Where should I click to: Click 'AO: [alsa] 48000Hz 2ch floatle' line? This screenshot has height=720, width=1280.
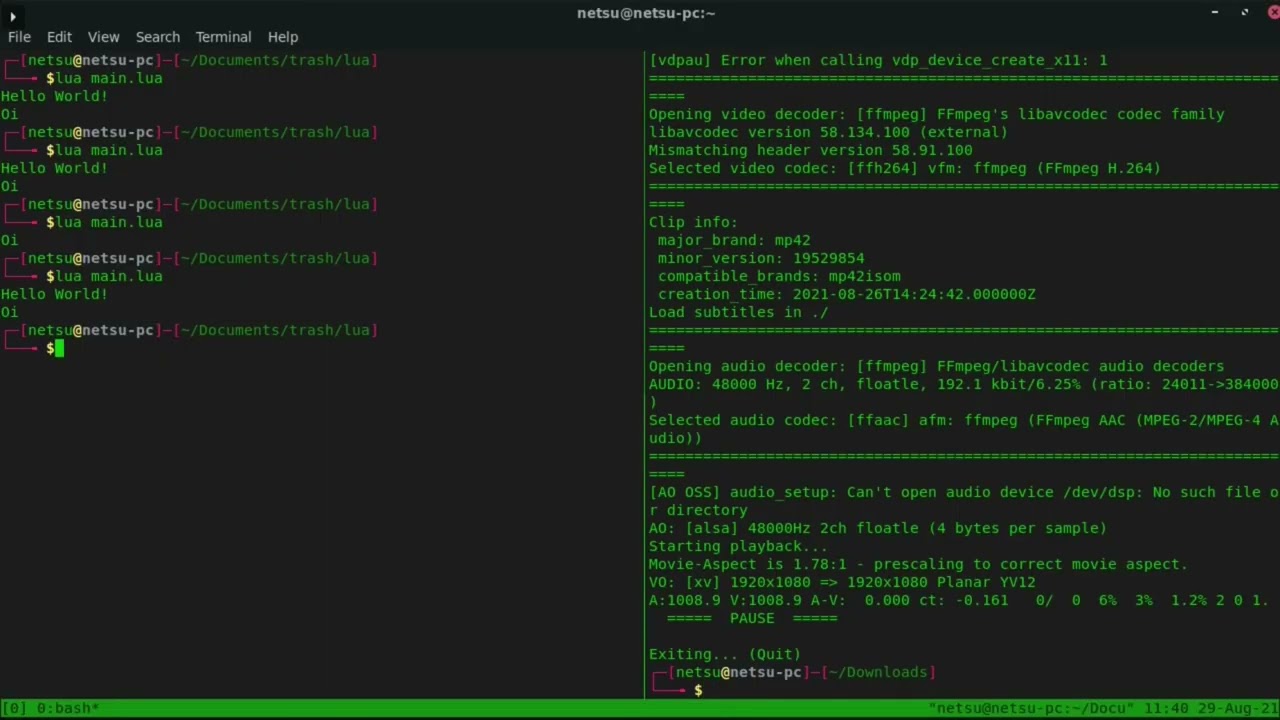point(878,528)
